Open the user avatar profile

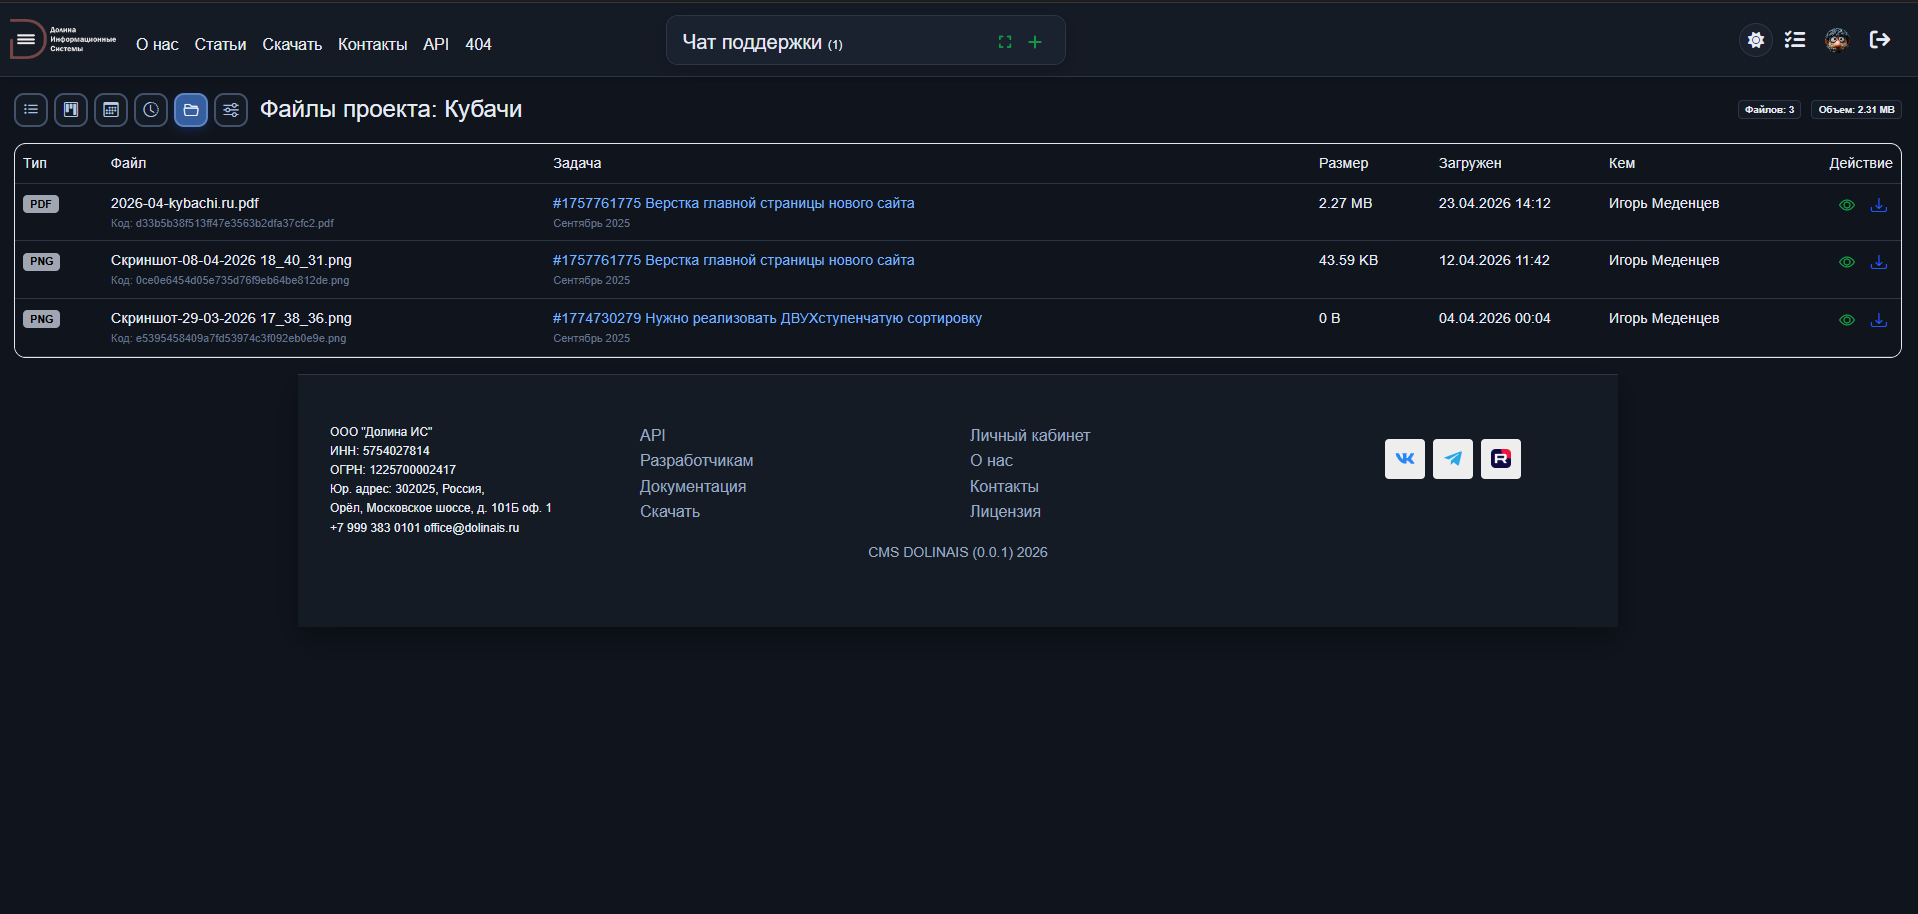[1837, 40]
